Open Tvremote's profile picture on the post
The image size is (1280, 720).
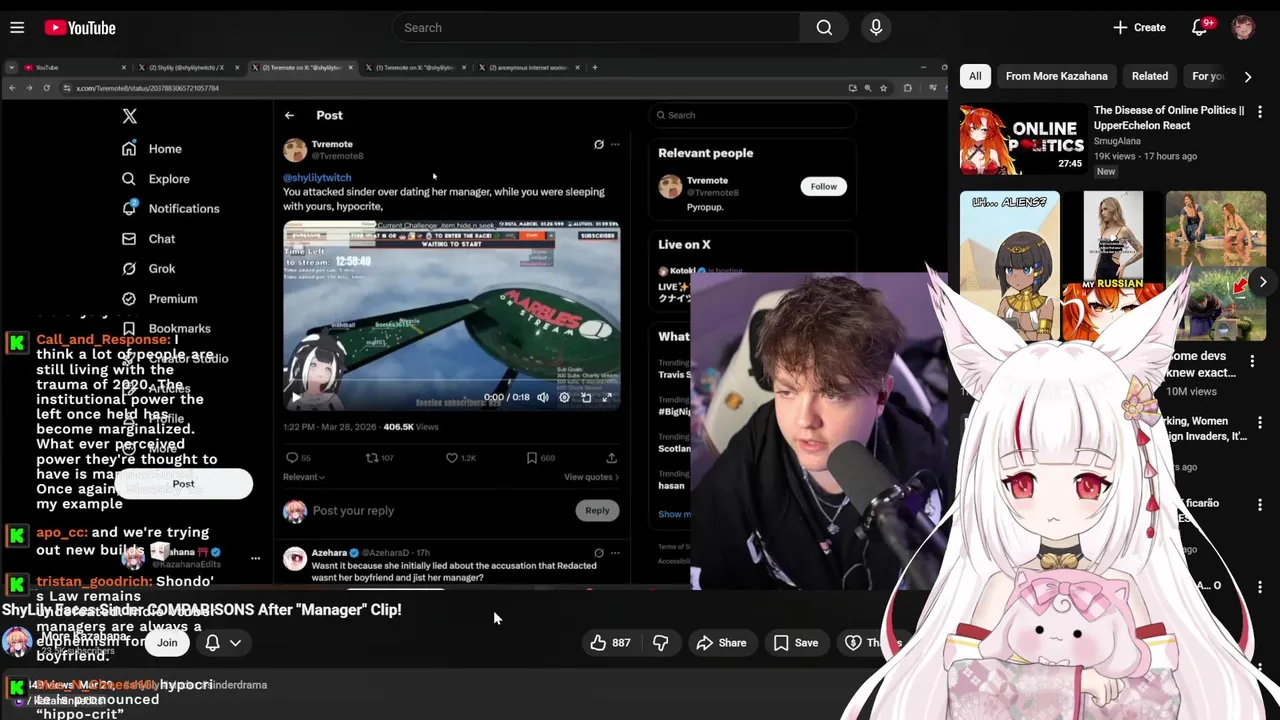coord(295,150)
